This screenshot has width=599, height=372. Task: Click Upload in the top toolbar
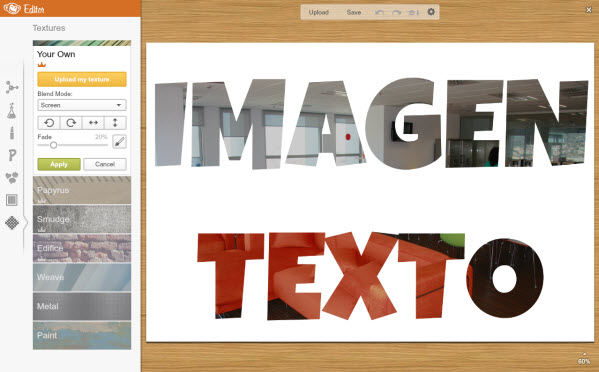click(x=319, y=12)
